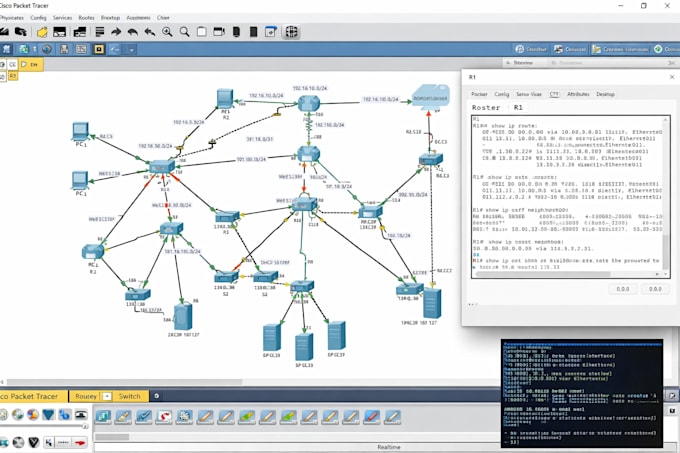Click the left 0.0.0 field in R1 window
The image size is (680, 453).
623,289
